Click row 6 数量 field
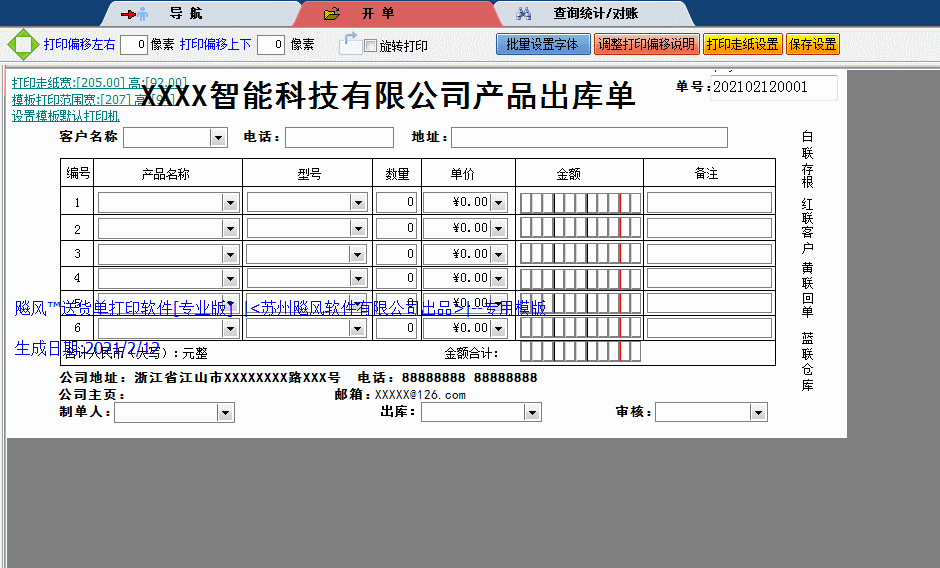 coord(396,327)
